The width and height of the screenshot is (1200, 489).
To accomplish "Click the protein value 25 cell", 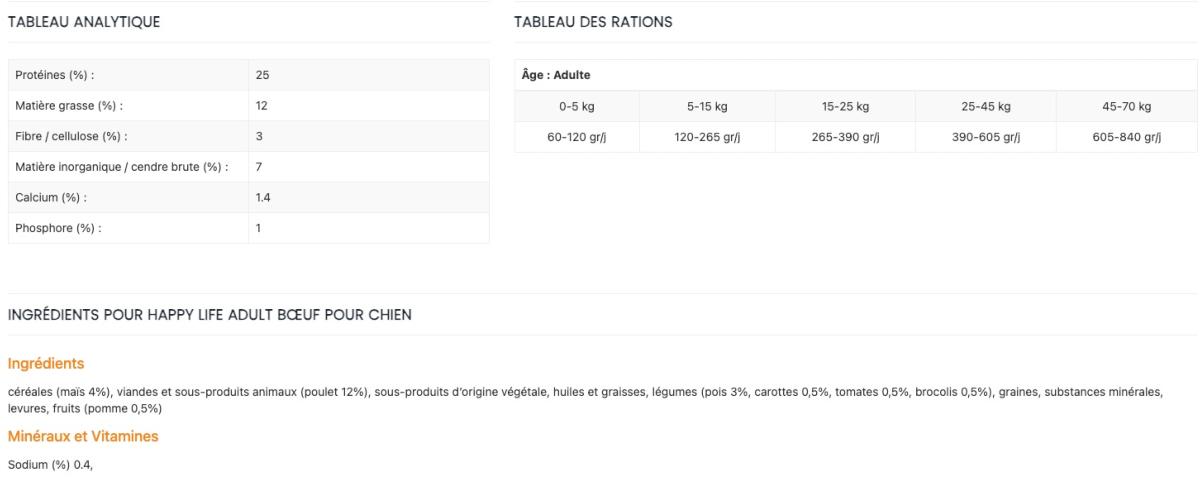I will pyautogui.click(x=263, y=75).
